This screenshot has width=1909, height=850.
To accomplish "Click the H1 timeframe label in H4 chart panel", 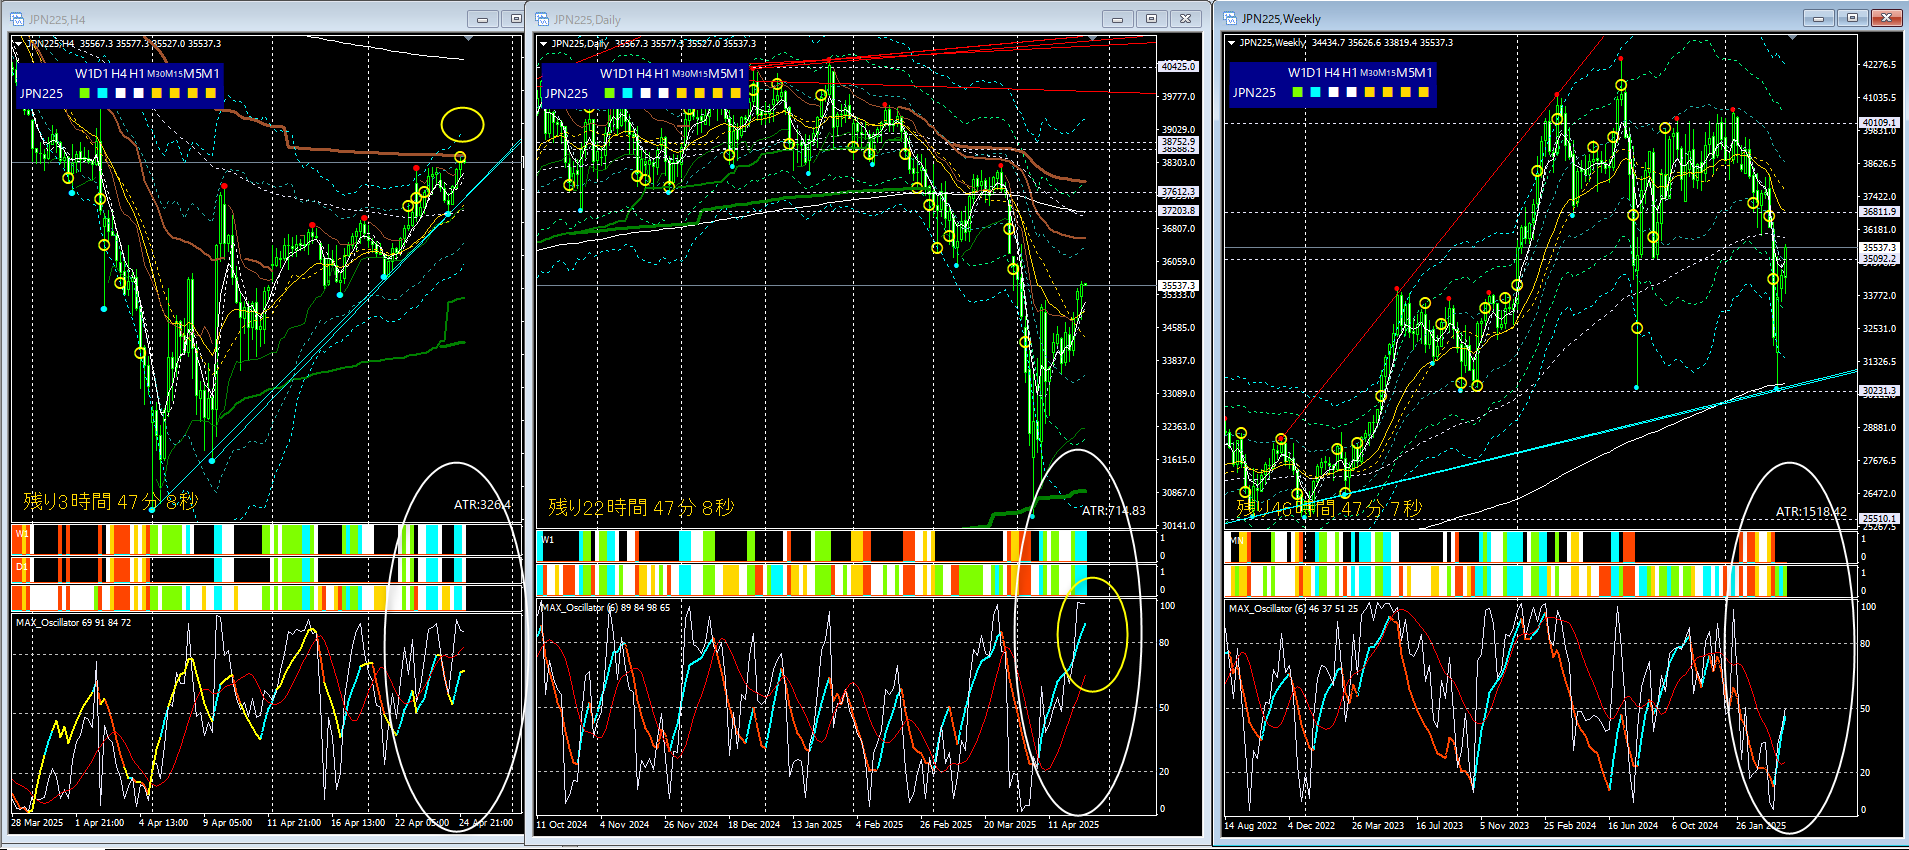I will point(138,73).
